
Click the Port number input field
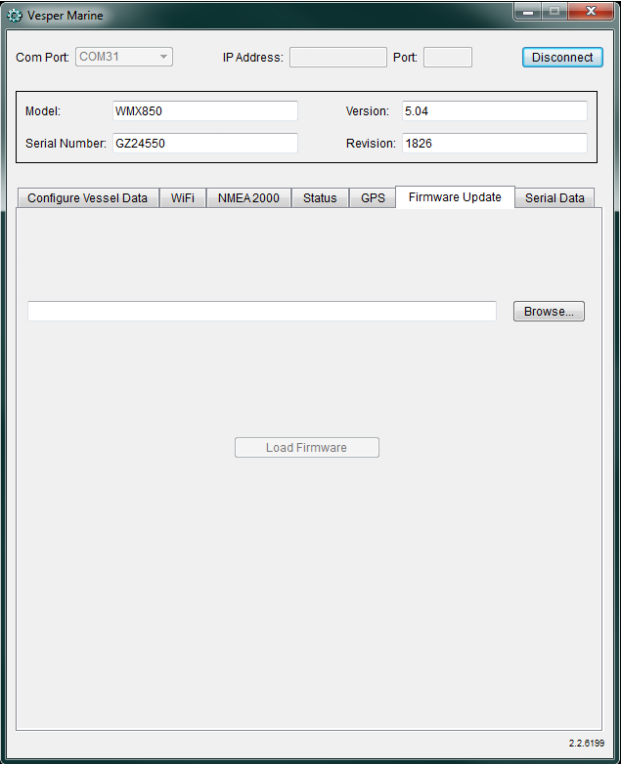point(448,57)
